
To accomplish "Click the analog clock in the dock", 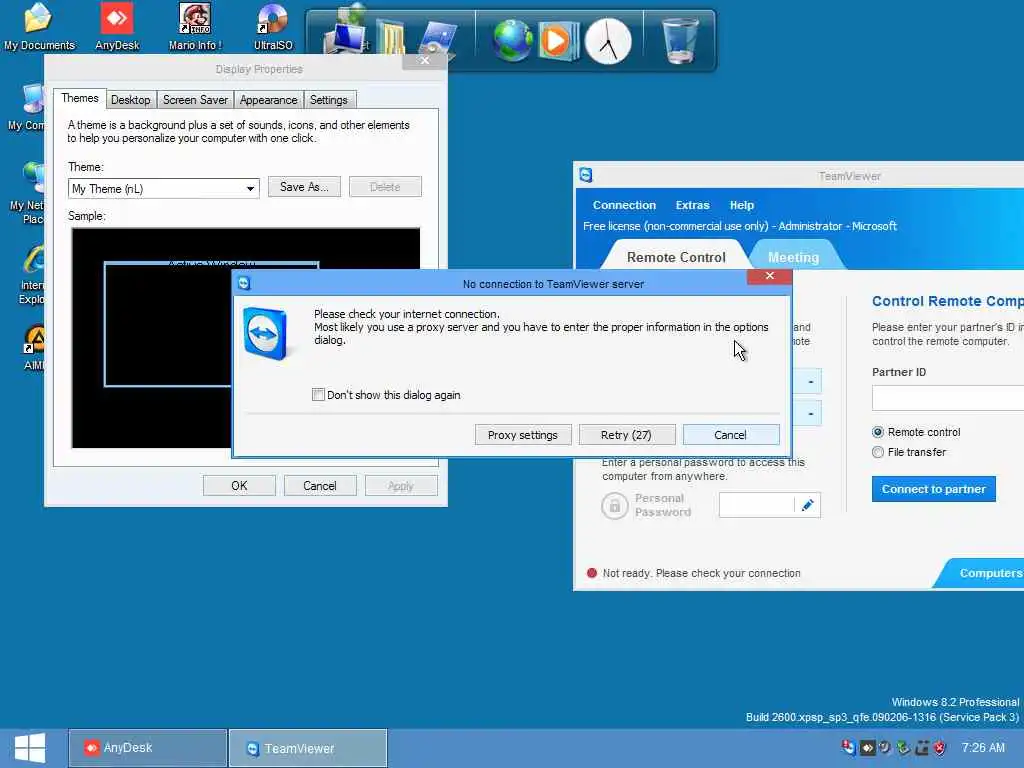I will (608, 41).
